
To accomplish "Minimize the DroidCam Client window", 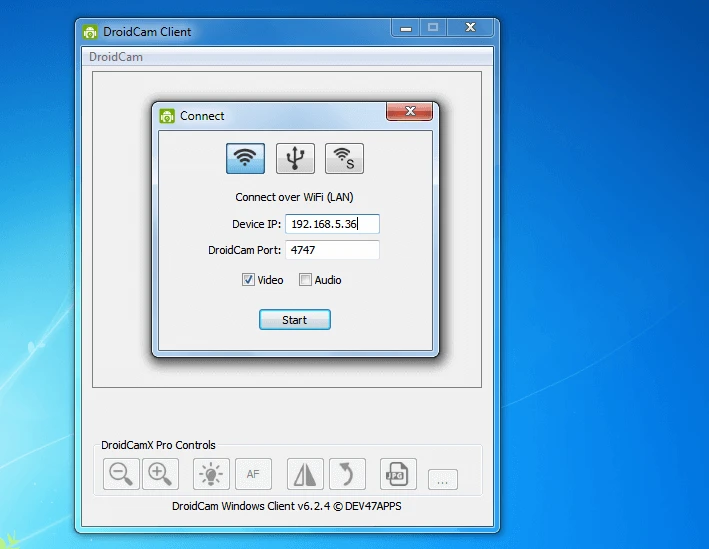I will pos(406,29).
